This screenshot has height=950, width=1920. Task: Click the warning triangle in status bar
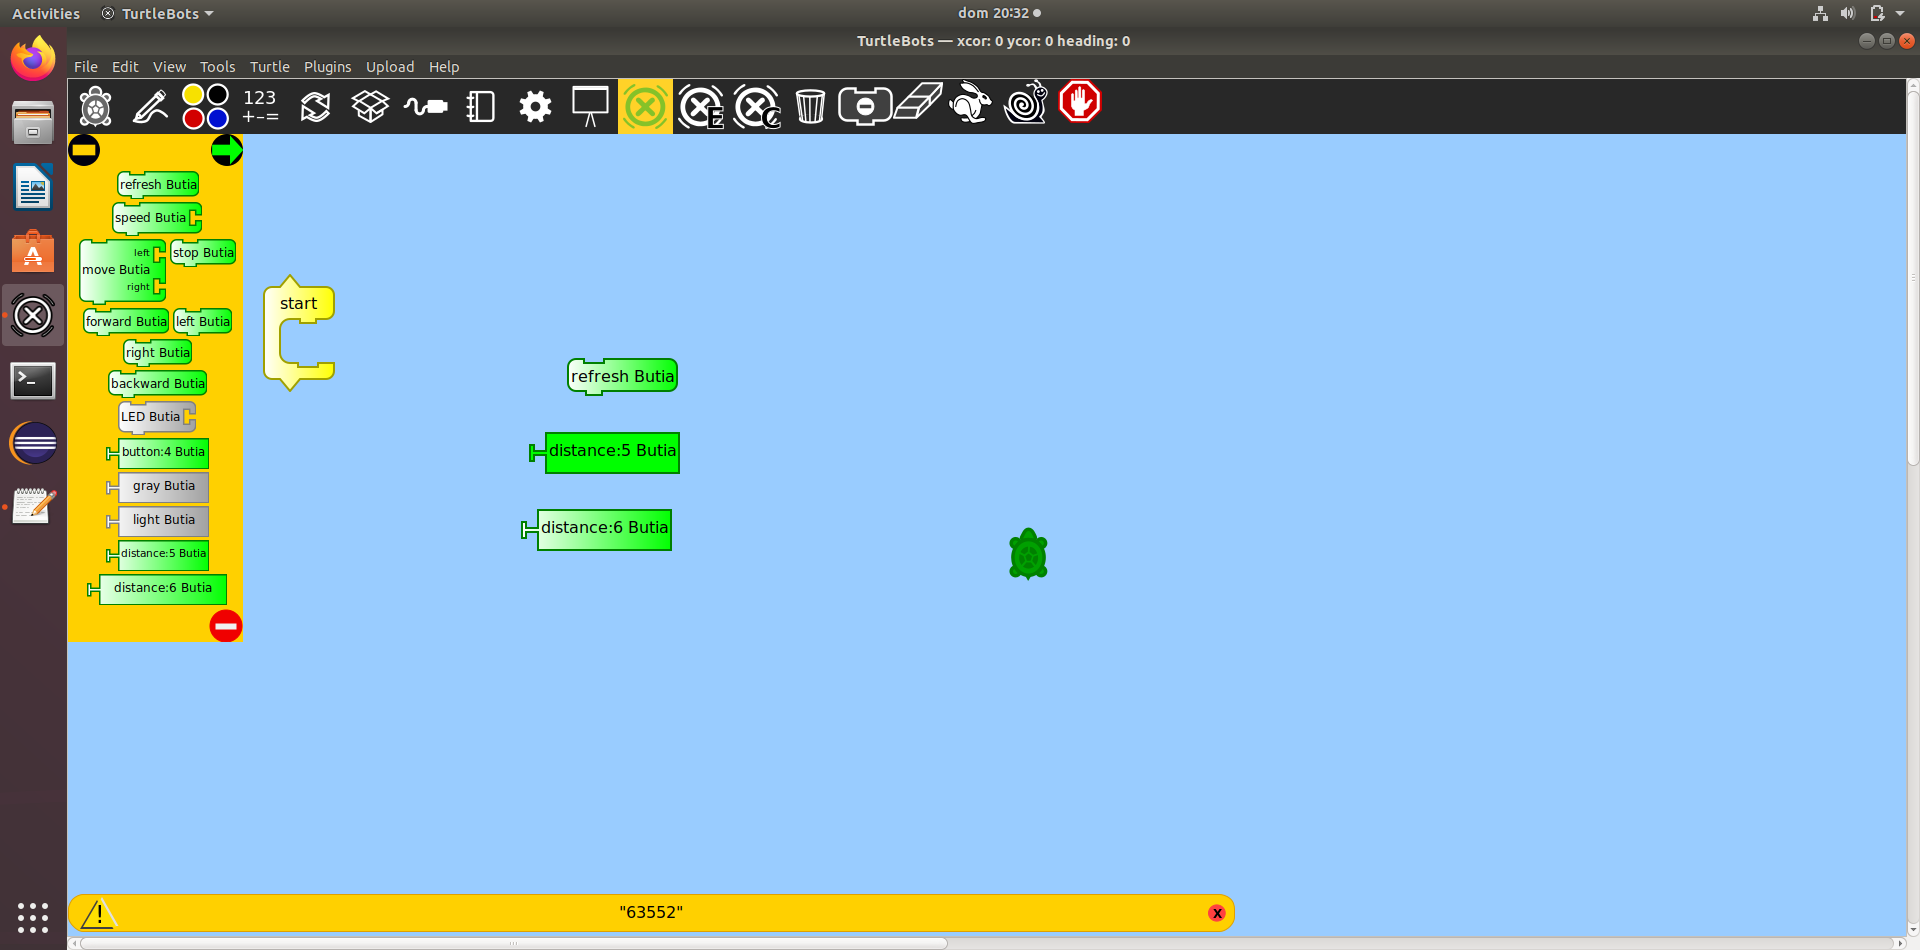click(99, 913)
